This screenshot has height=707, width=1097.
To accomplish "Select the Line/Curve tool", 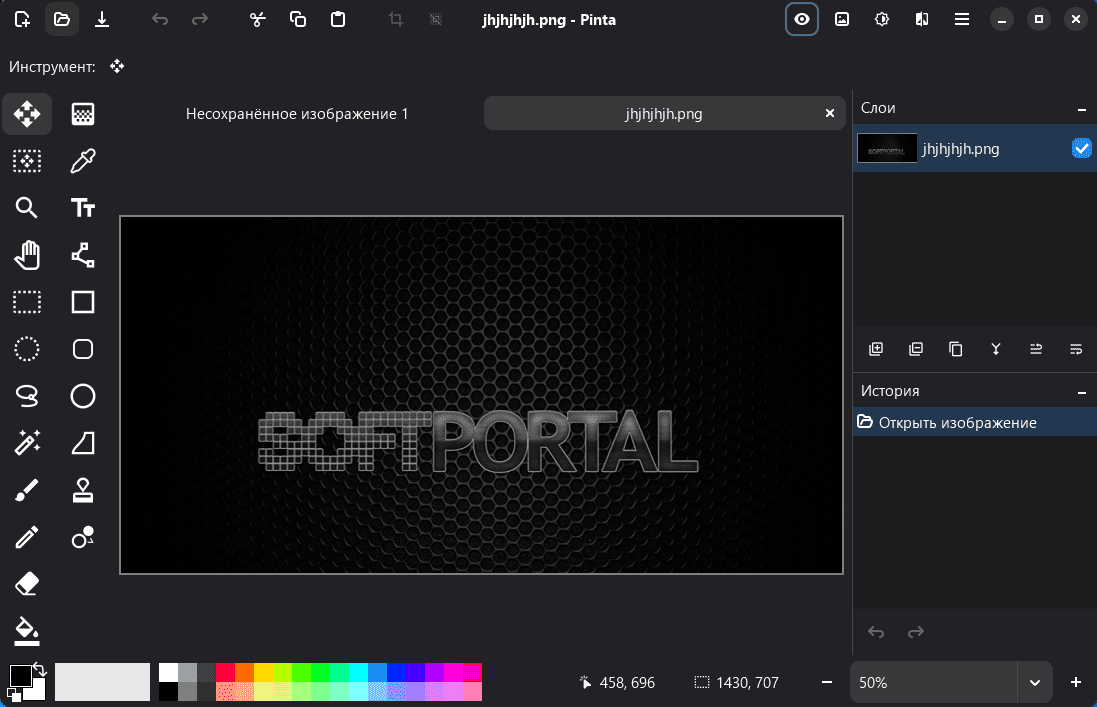I will coord(83,255).
